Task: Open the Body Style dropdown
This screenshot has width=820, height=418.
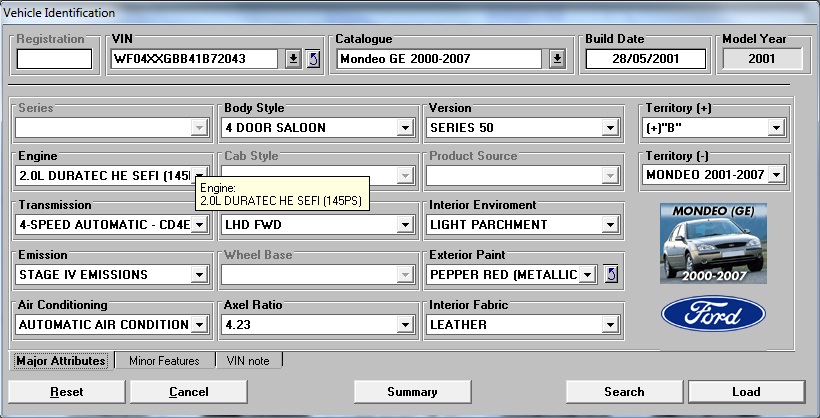Action: click(x=405, y=128)
